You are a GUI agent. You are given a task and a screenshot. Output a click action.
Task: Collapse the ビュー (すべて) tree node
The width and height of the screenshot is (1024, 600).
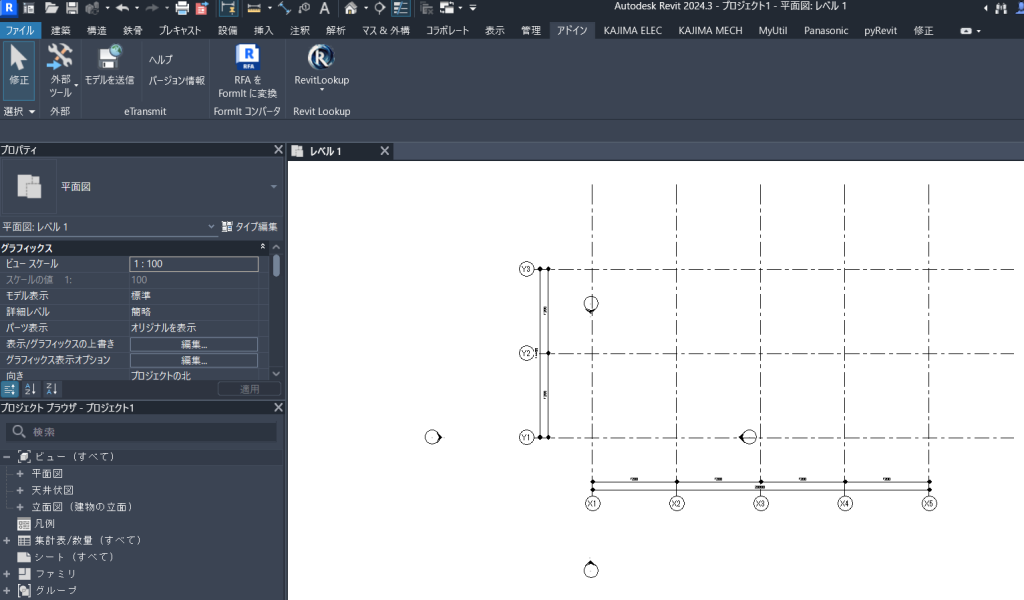coord(7,456)
